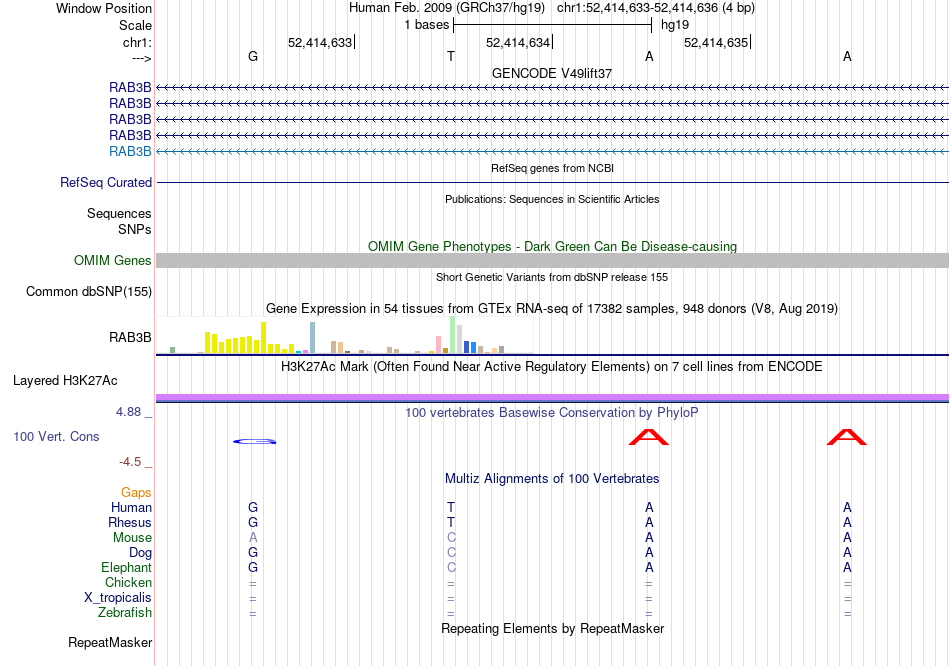This screenshot has height=666, width=950.
Task: Select the Mouse species label
Action: coord(132,538)
